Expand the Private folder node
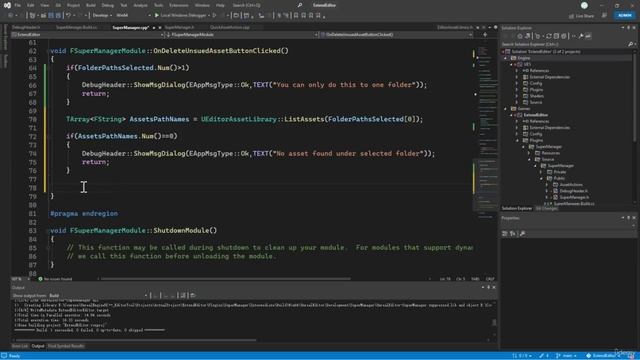640x360 pixels. pyautogui.click(x=541, y=172)
